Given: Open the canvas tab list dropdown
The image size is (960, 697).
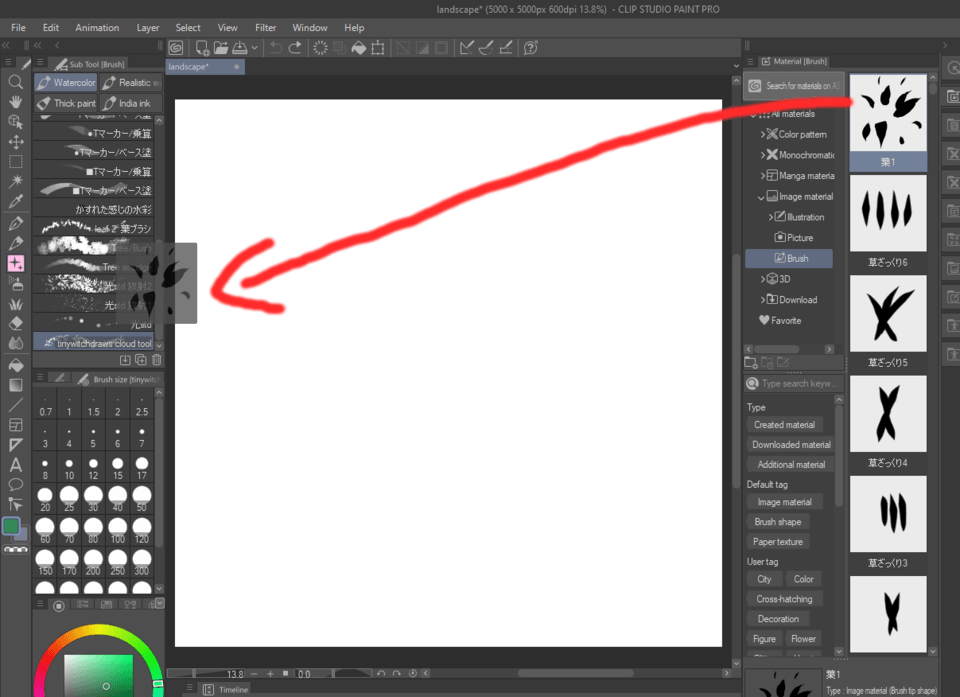Looking at the screenshot, I should coord(736,66).
